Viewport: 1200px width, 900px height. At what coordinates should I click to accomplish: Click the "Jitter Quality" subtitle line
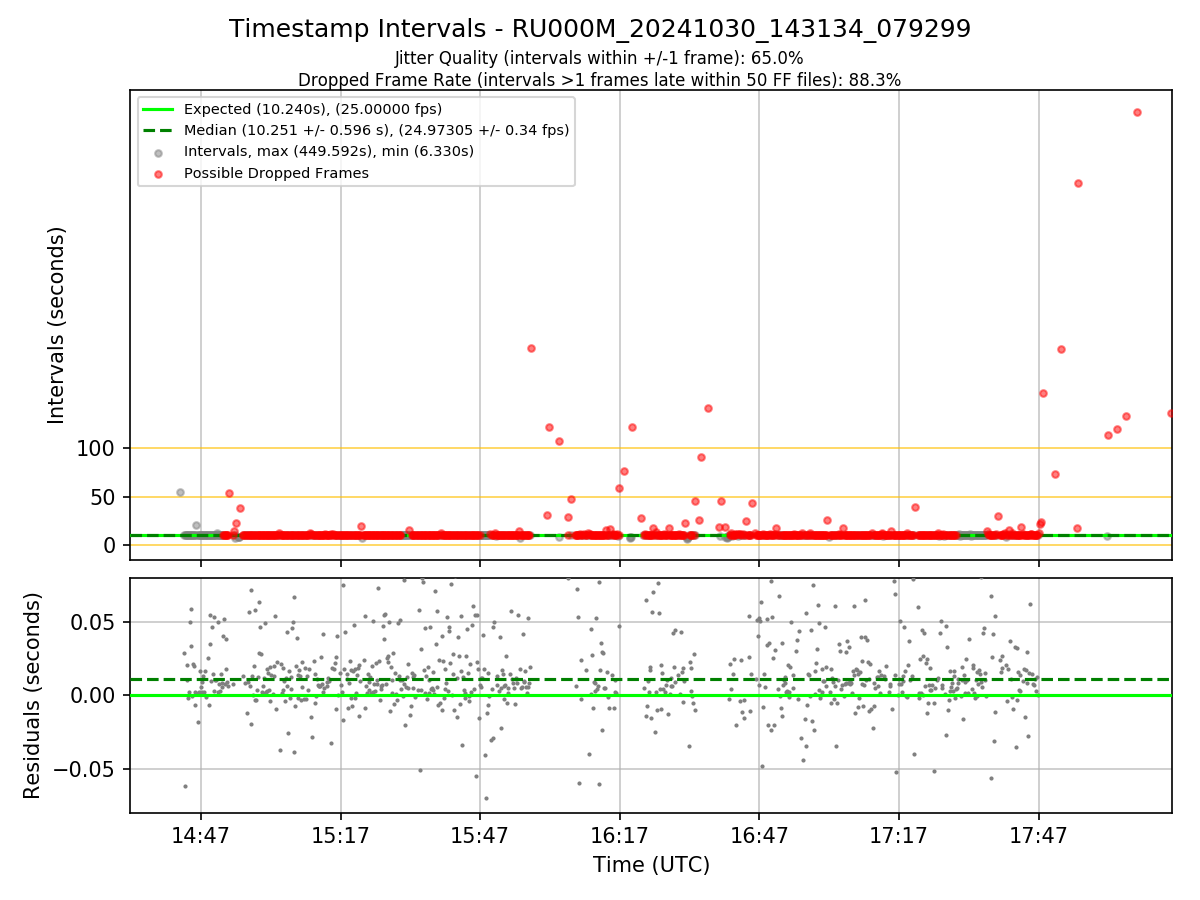(599, 59)
